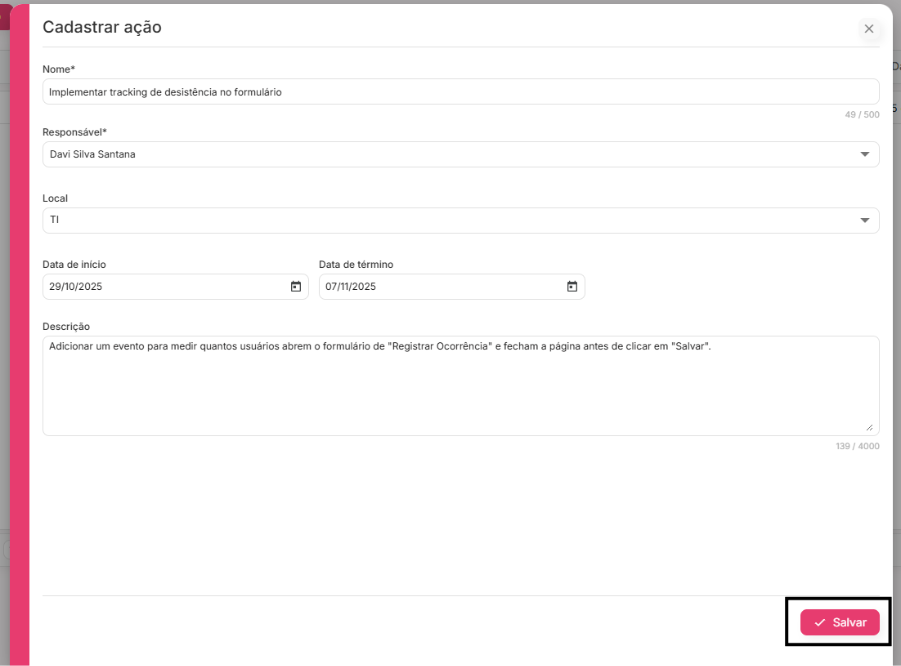Save the action with the Salvar button
This screenshot has width=901, height=666.
840,622
